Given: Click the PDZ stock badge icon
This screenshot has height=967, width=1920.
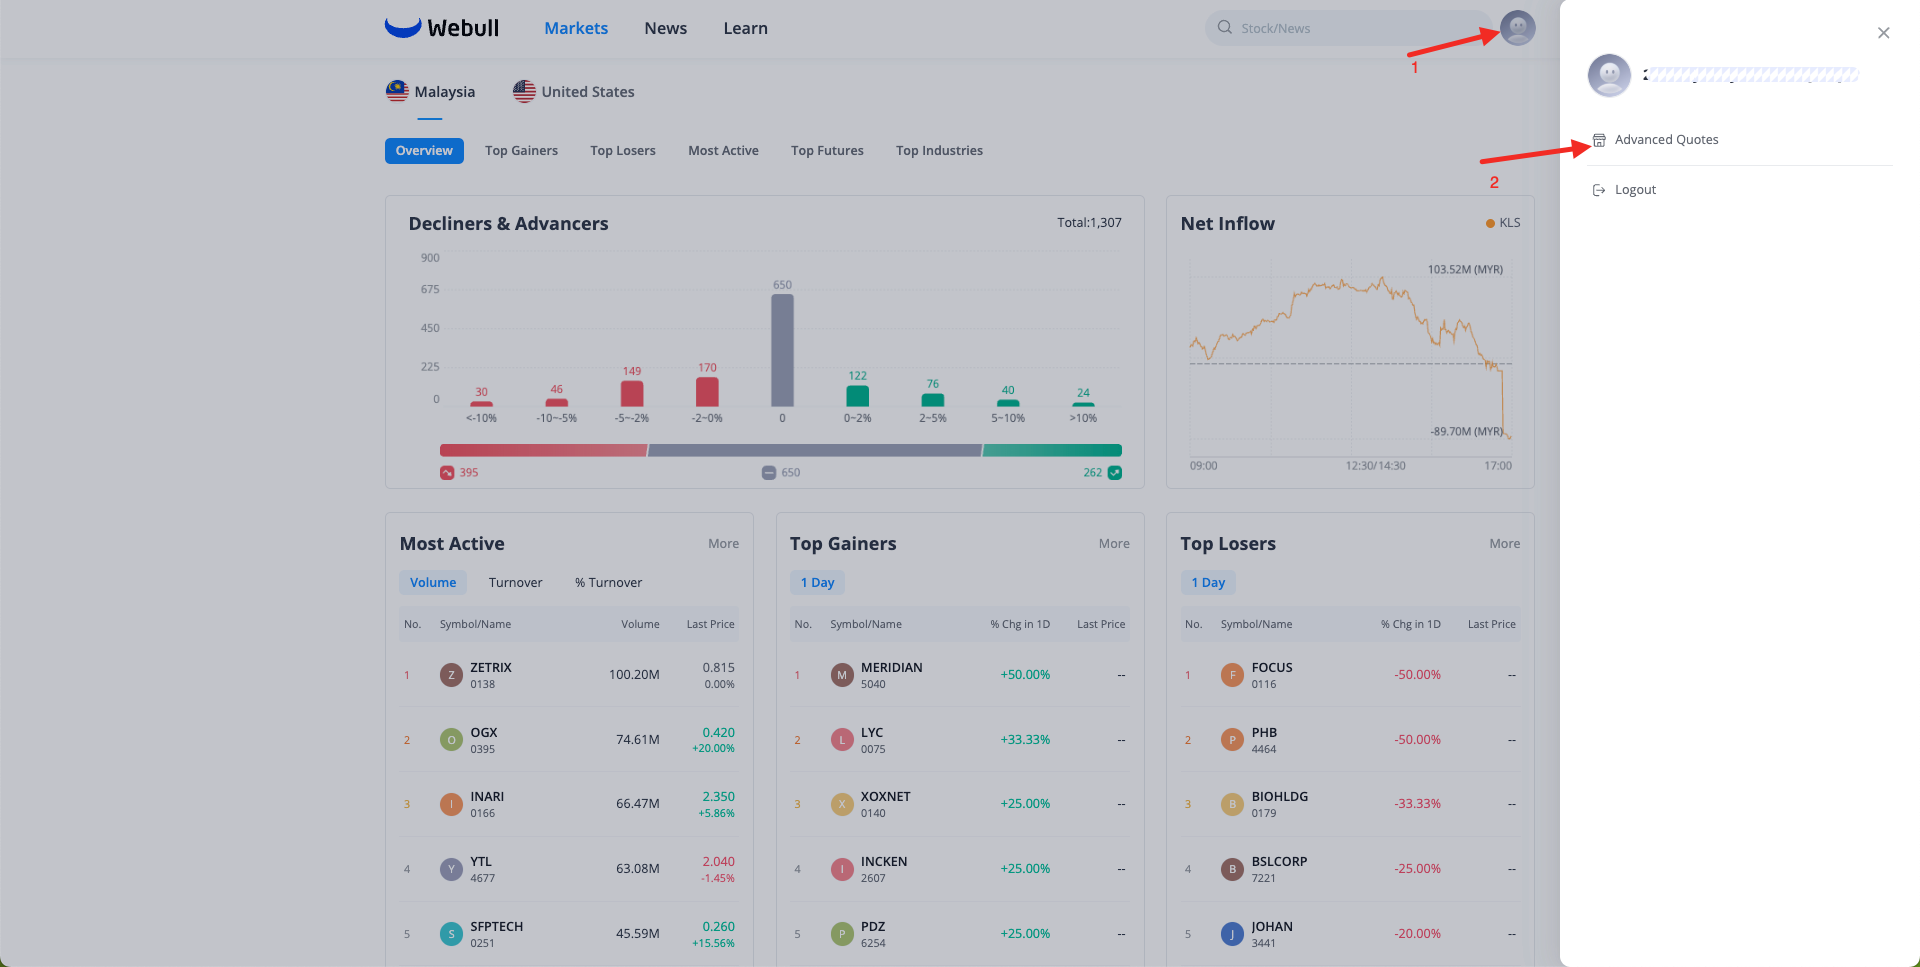Looking at the screenshot, I should click(x=842, y=934).
